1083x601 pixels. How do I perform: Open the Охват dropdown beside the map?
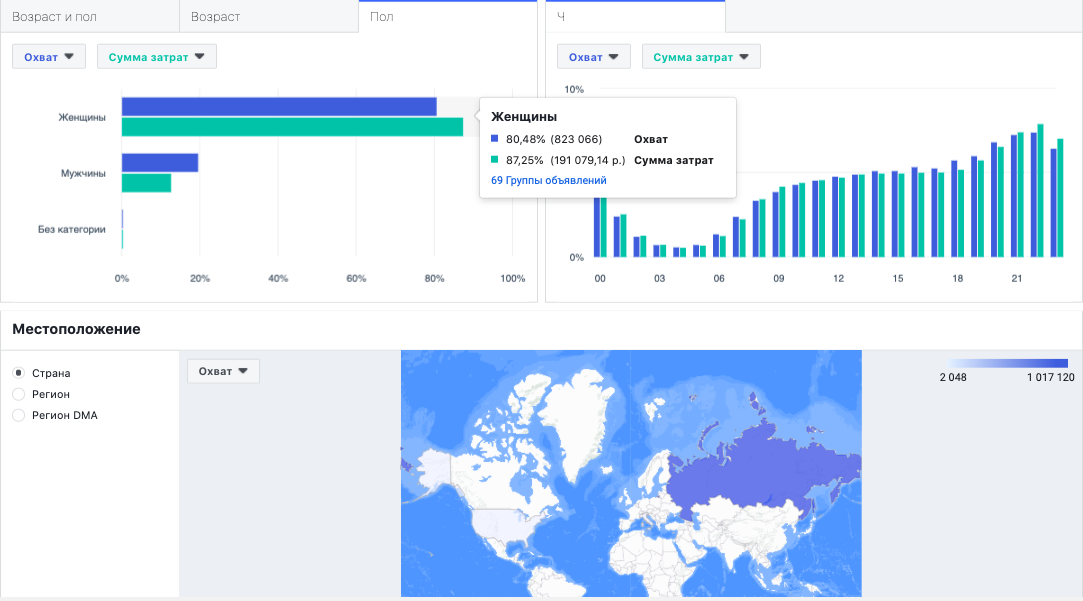(223, 371)
